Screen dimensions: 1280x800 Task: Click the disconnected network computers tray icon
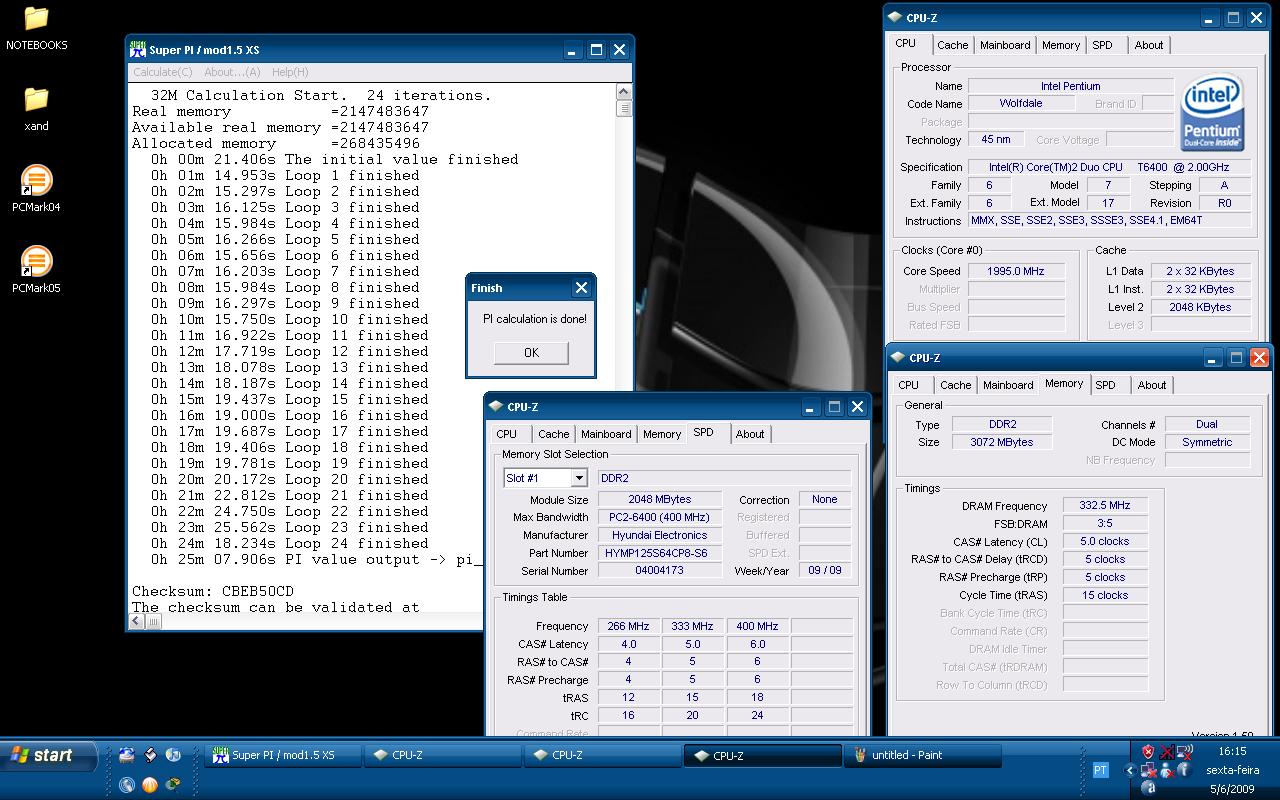coord(1148,770)
